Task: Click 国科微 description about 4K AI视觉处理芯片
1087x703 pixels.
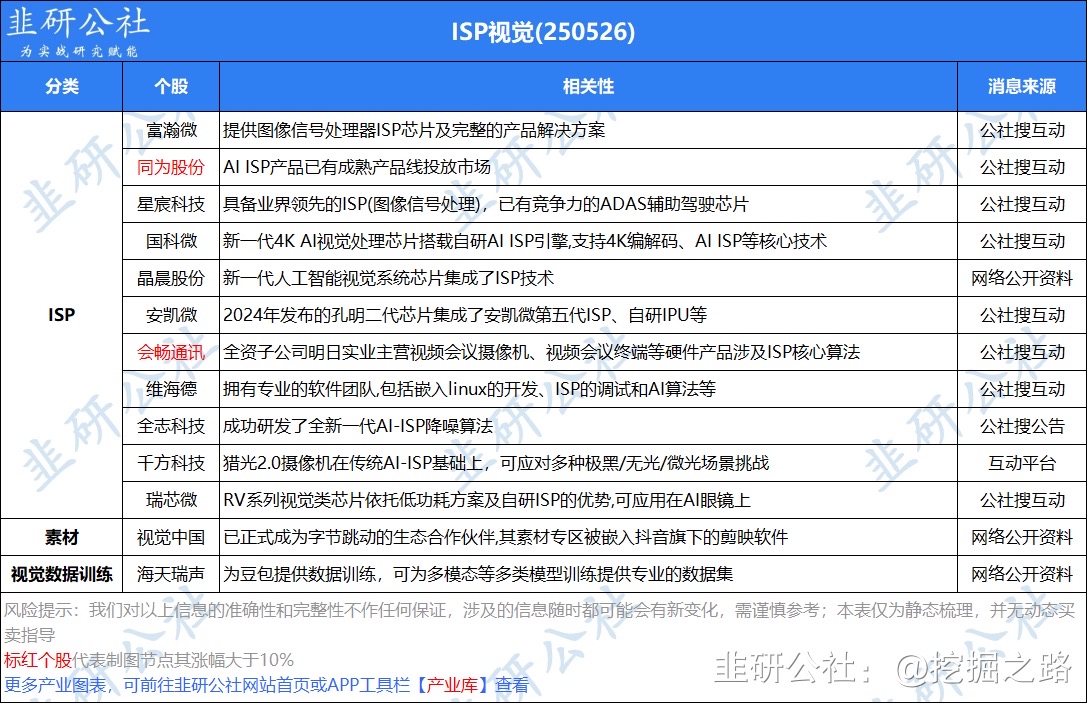Action: point(525,241)
